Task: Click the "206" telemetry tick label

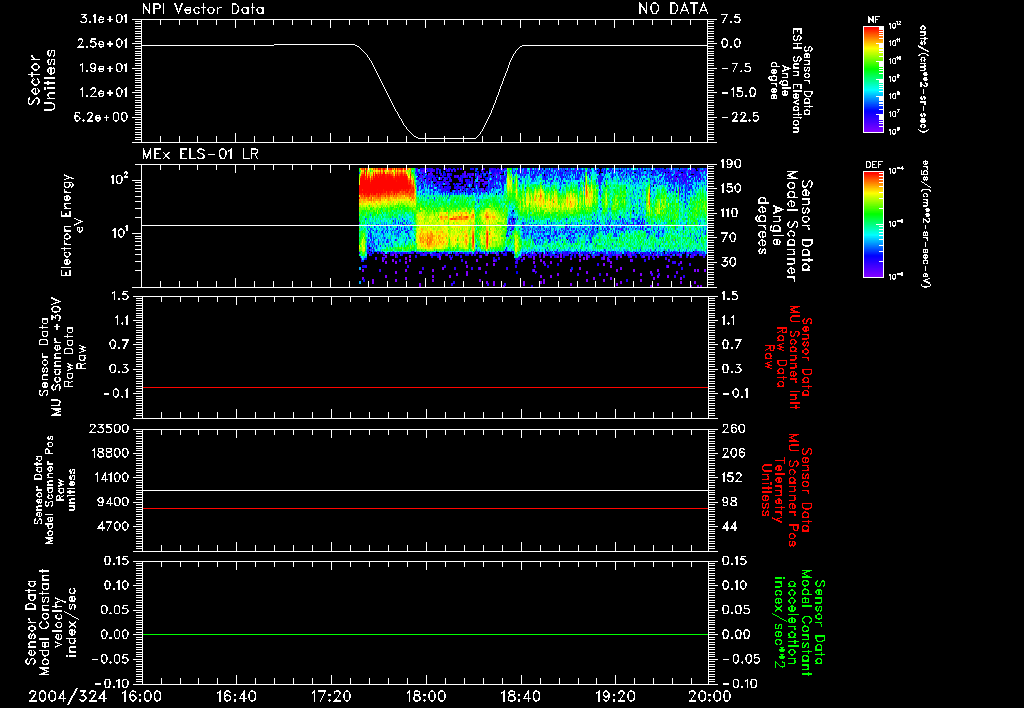Action: (731, 453)
